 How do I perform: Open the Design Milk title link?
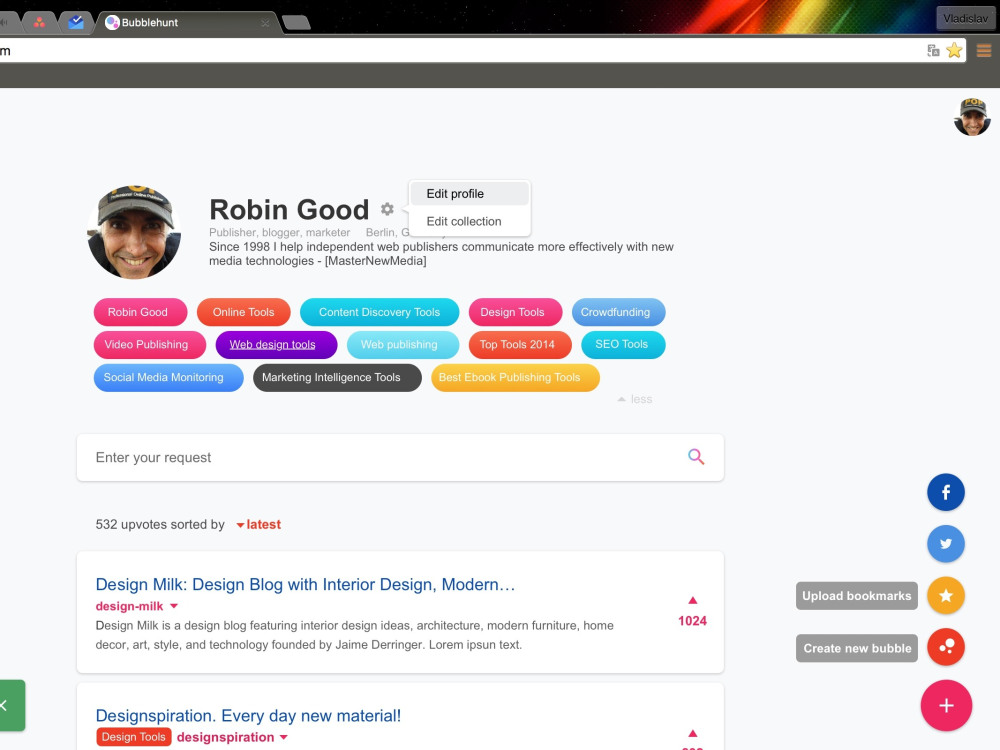(305, 584)
